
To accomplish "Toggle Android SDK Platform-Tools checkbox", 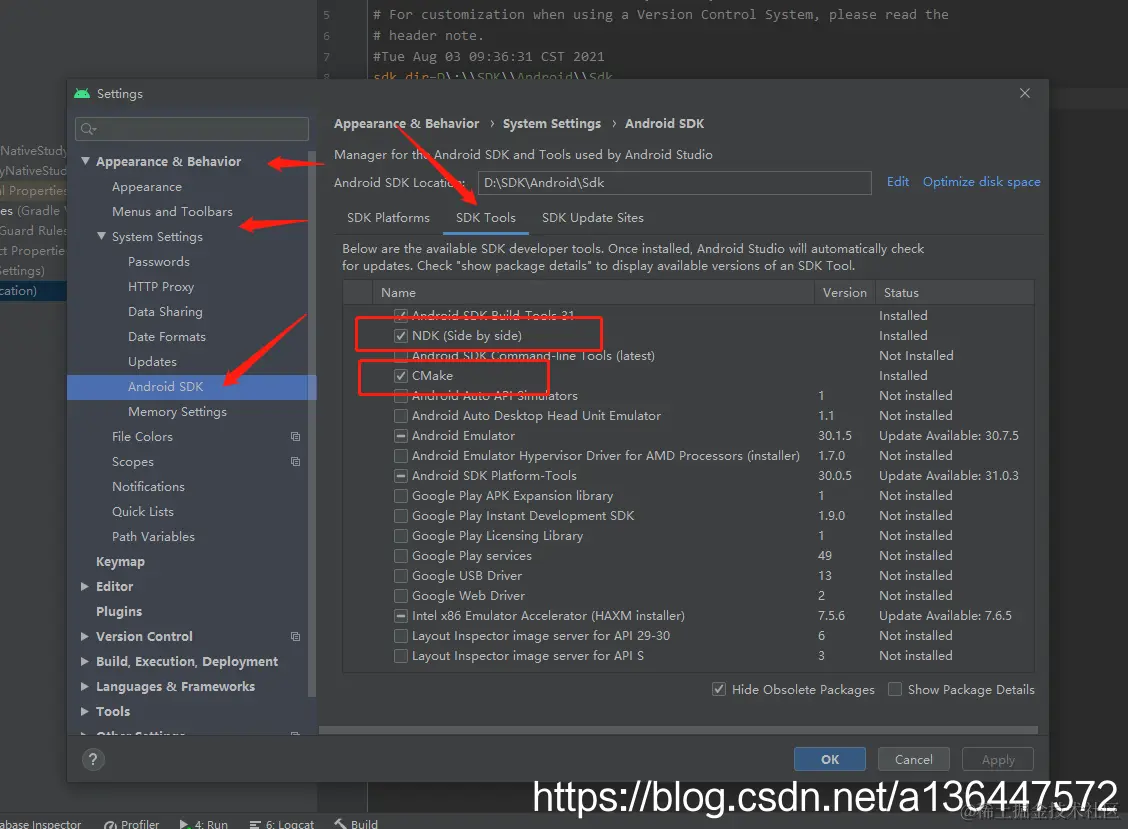I will click(x=401, y=476).
